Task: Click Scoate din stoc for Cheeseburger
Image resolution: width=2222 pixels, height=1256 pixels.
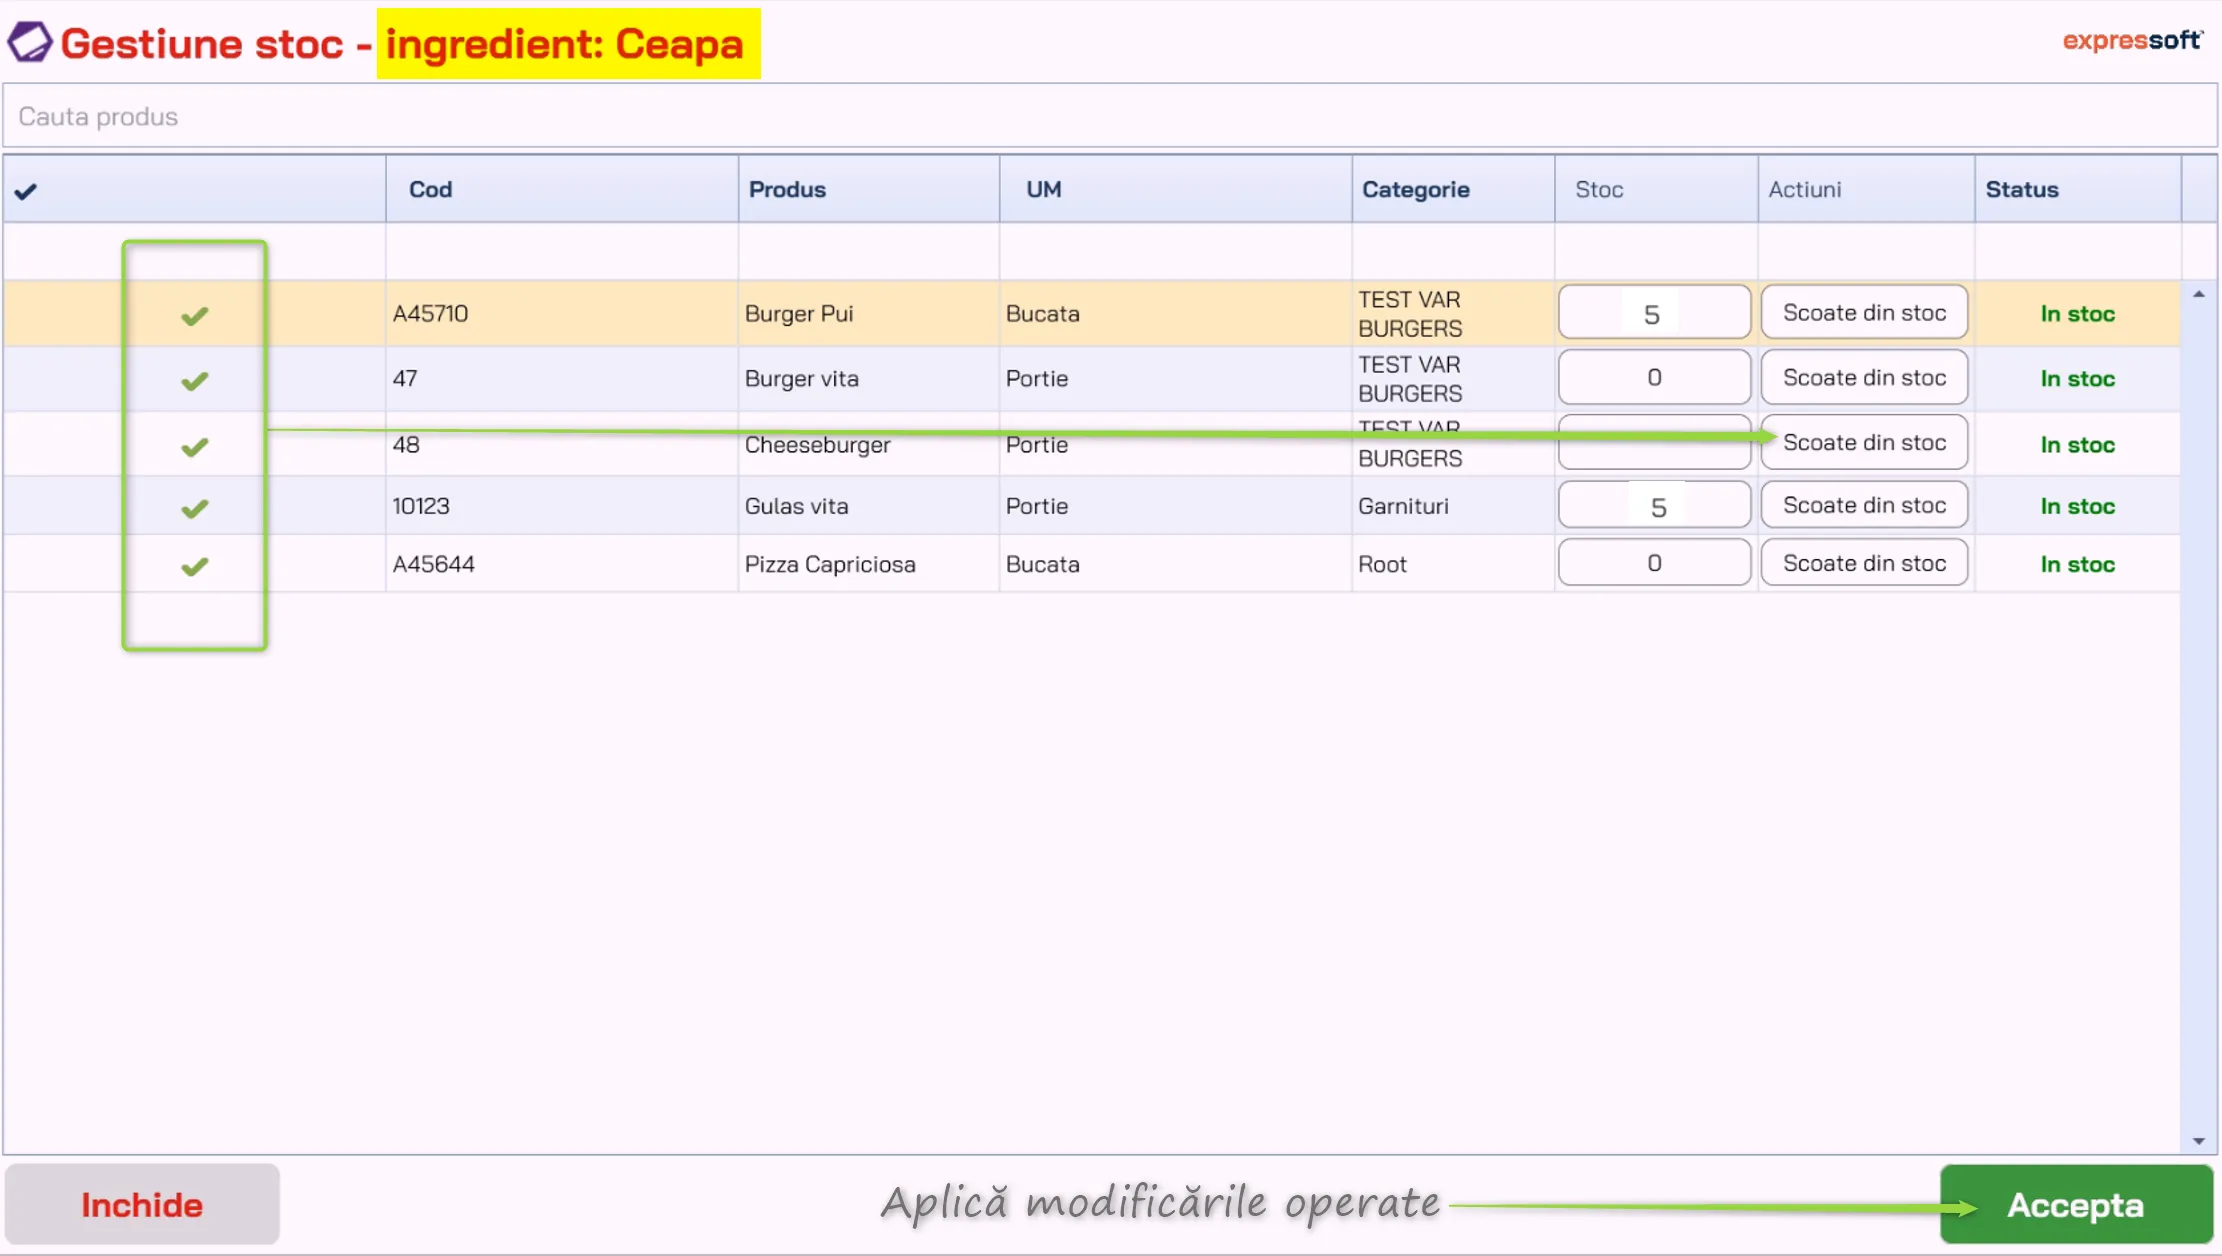Action: point(1864,443)
